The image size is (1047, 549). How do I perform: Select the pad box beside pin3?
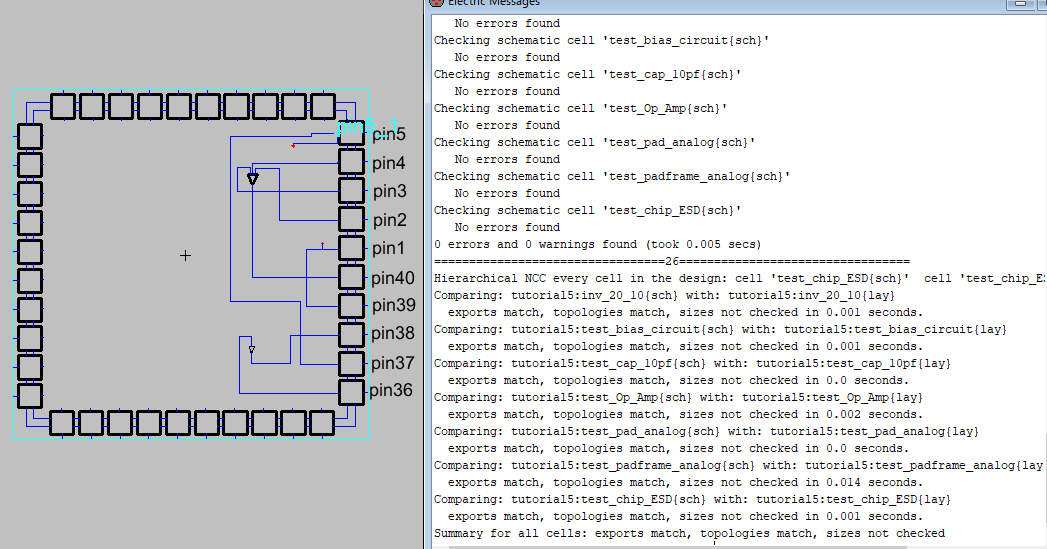pyautogui.click(x=351, y=190)
